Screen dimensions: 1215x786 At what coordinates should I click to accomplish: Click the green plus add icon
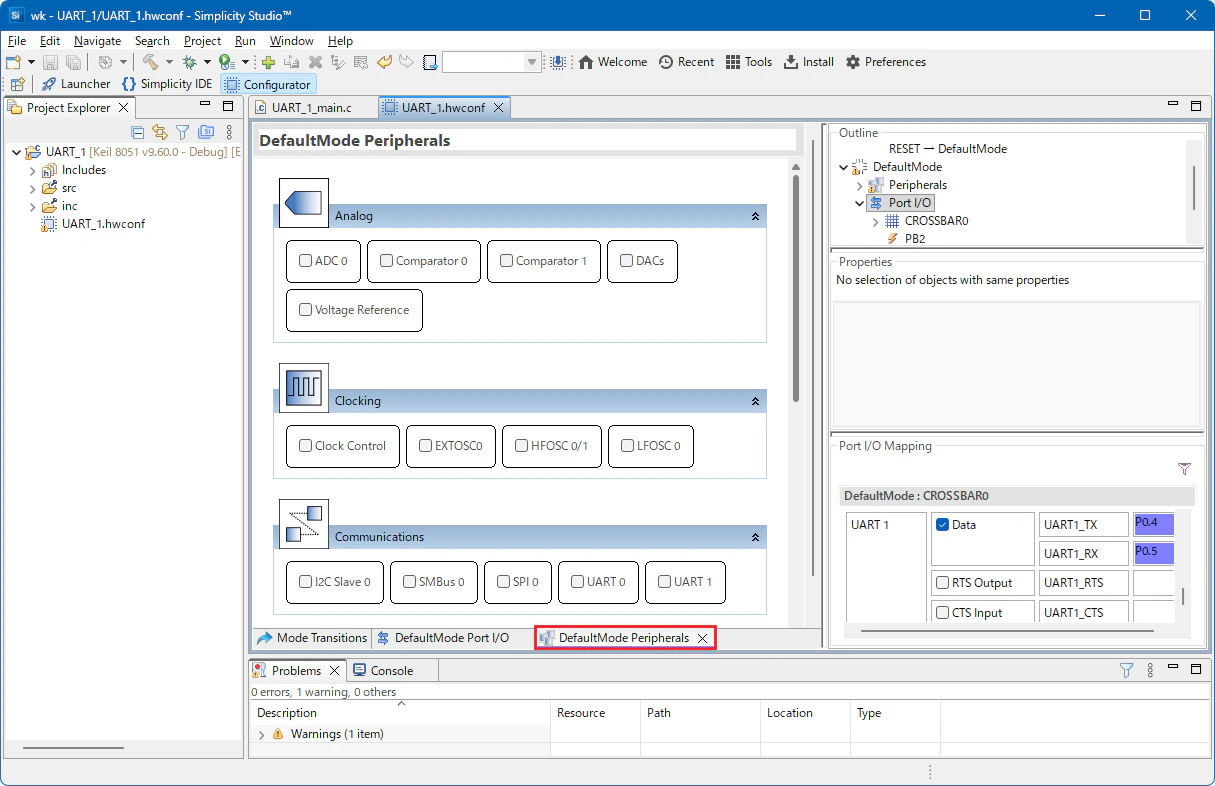click(x=268, y=62)
